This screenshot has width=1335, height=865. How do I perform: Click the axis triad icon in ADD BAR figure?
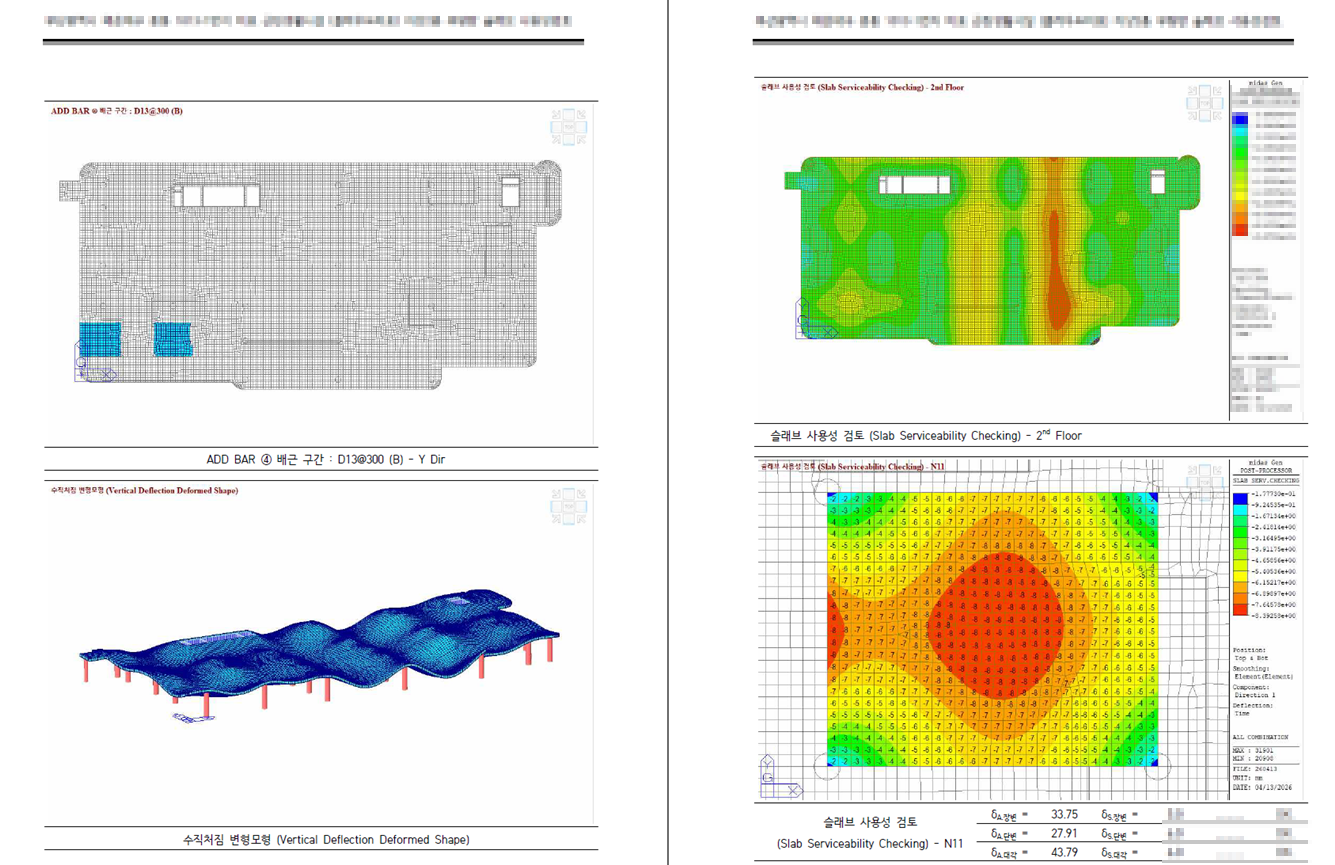coord(93,364)
